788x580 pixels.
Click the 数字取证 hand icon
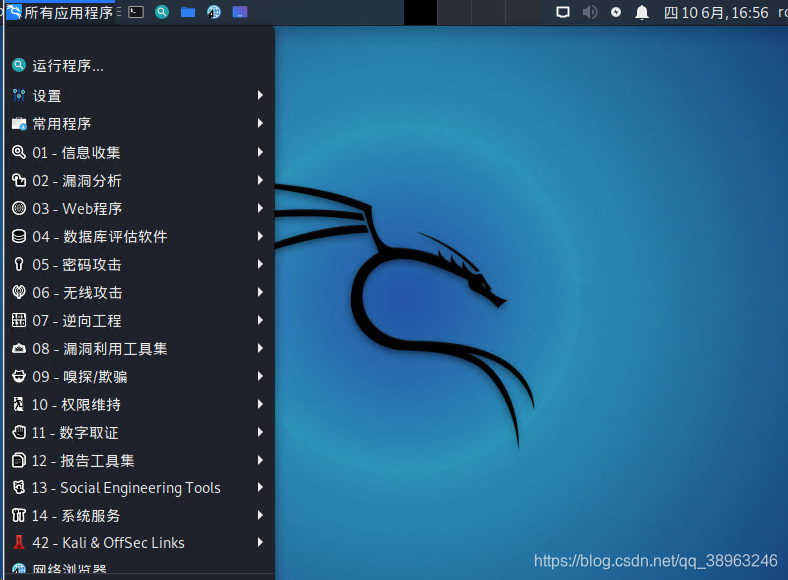coord(19,432)
